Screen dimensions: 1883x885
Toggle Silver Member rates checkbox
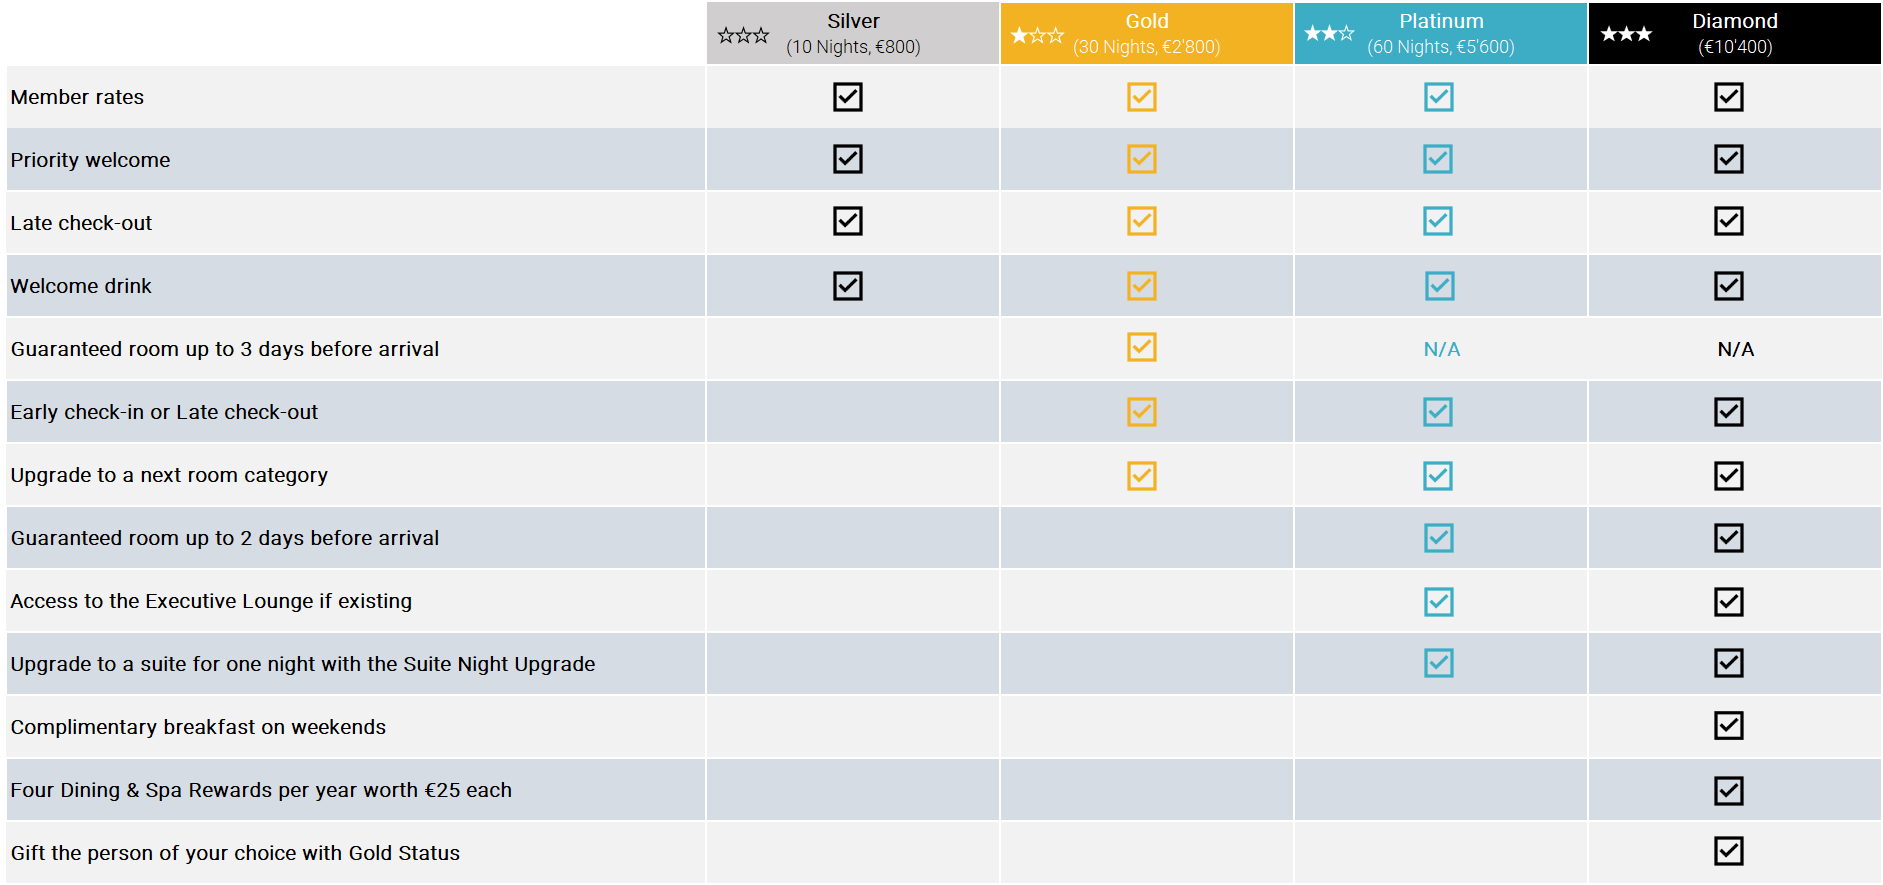tap(848, 97)
